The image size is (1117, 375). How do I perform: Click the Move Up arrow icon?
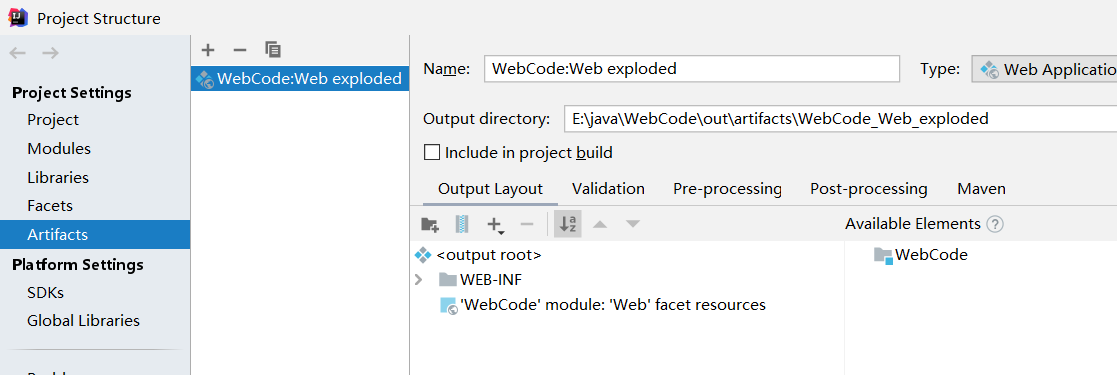(x=600, y=225)
